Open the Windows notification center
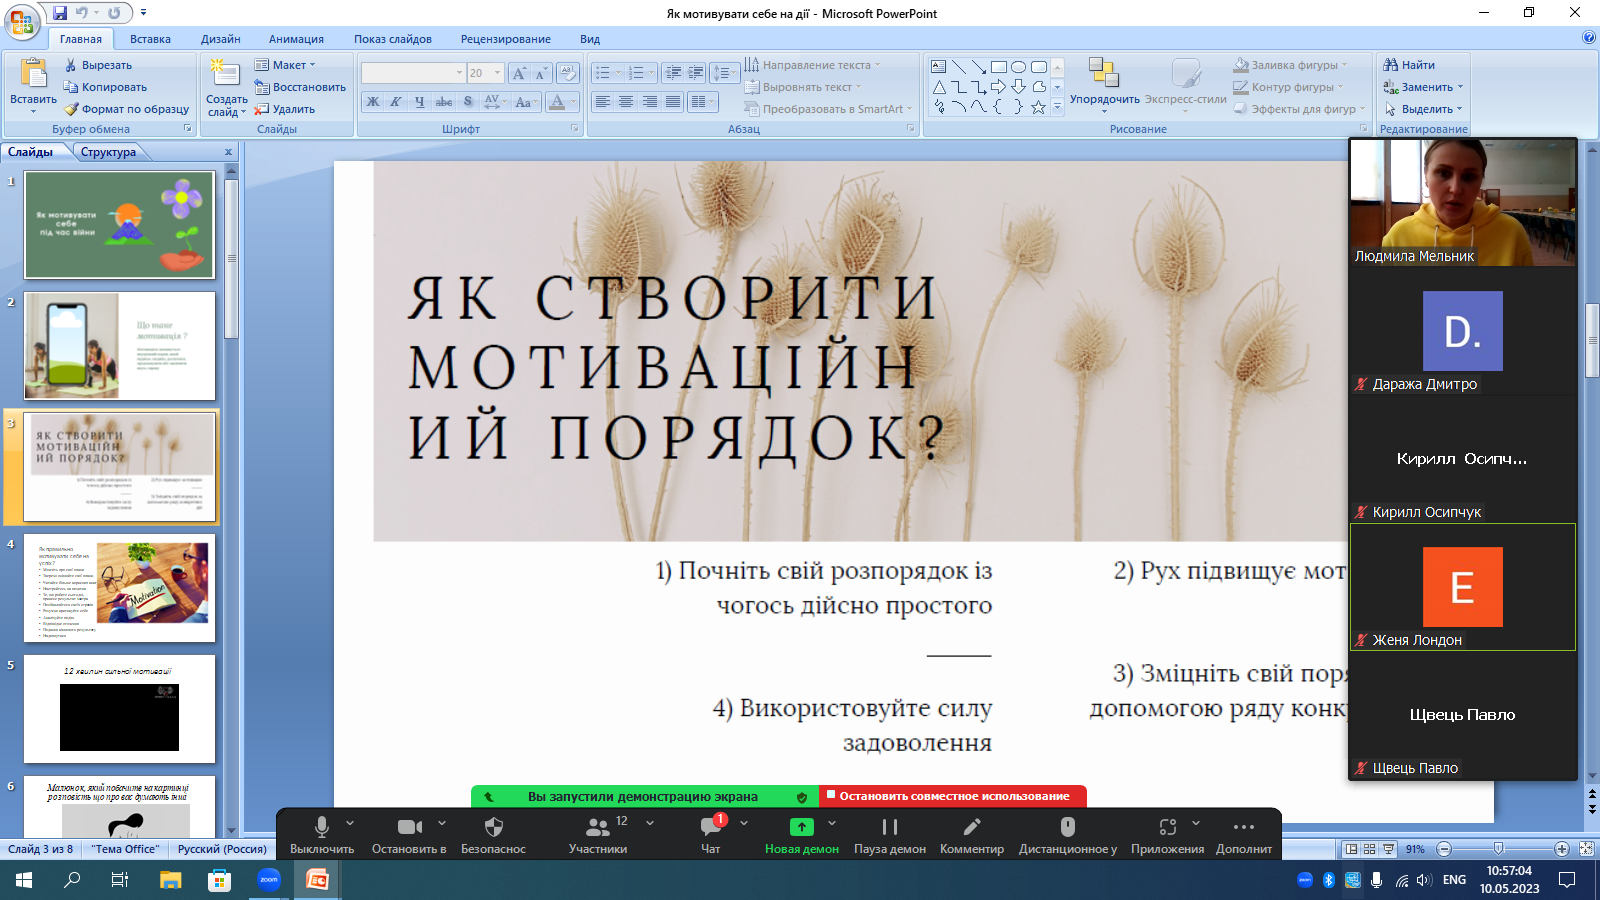 coord(1567,880)
